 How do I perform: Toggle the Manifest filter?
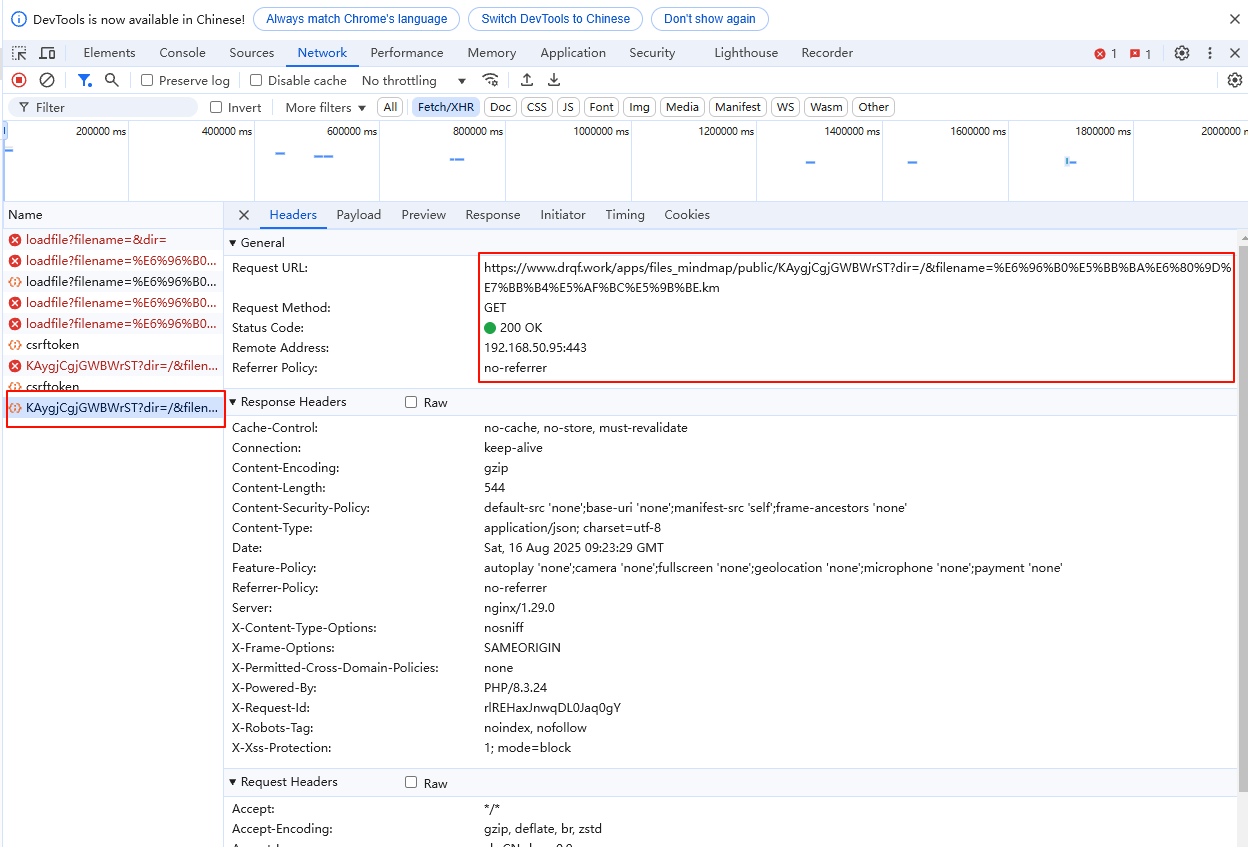(x=738, y=107)
